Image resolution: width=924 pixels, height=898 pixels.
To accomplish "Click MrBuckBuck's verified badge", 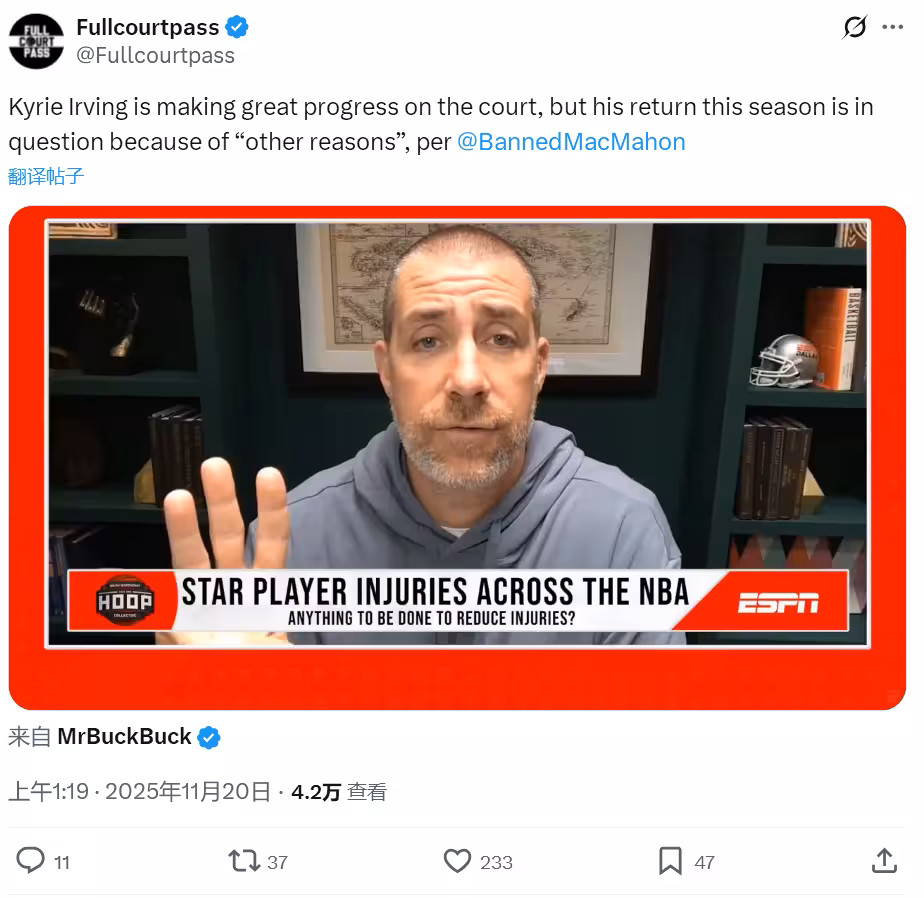I will pyautogui.click(x=209, y=738).
